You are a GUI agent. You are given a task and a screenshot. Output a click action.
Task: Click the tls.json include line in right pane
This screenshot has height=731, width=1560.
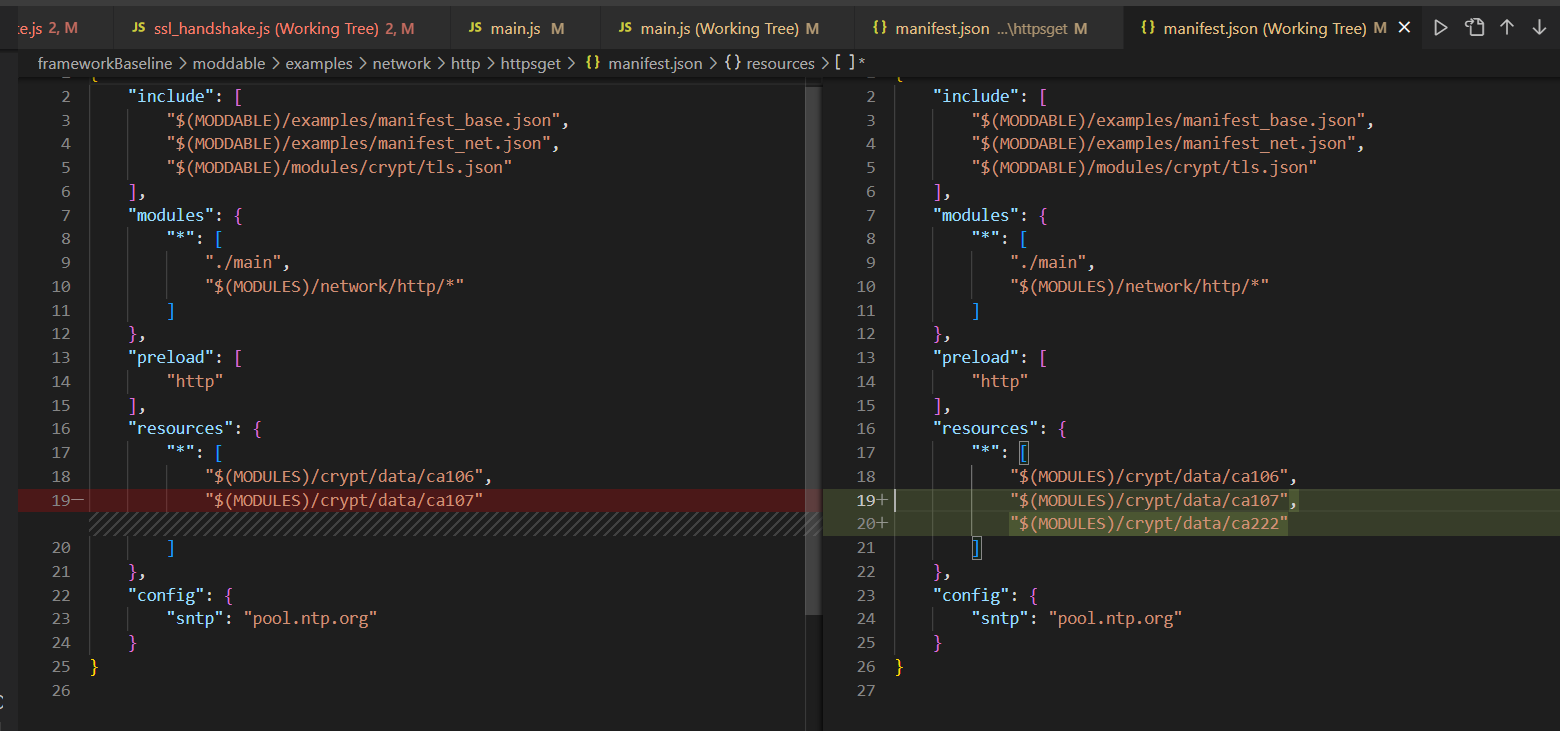coord(1144,167)
